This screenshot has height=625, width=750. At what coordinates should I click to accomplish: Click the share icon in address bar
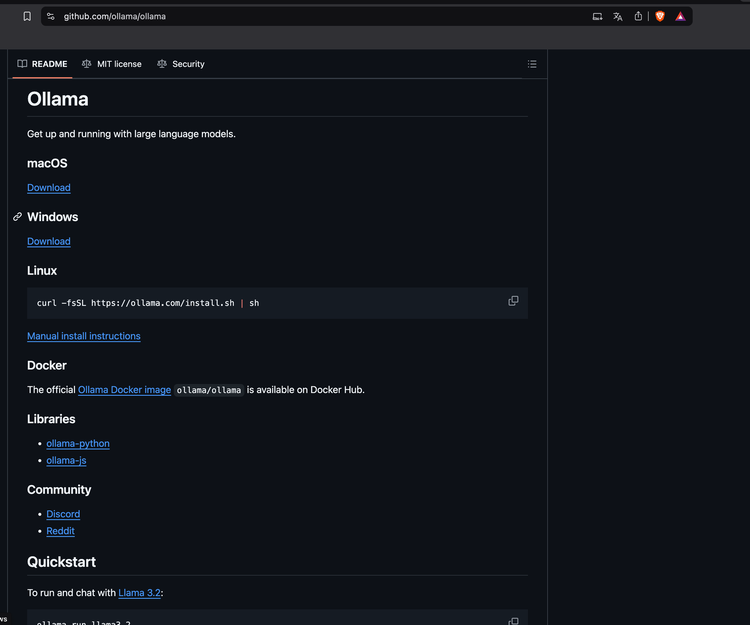tap(638, 16)
